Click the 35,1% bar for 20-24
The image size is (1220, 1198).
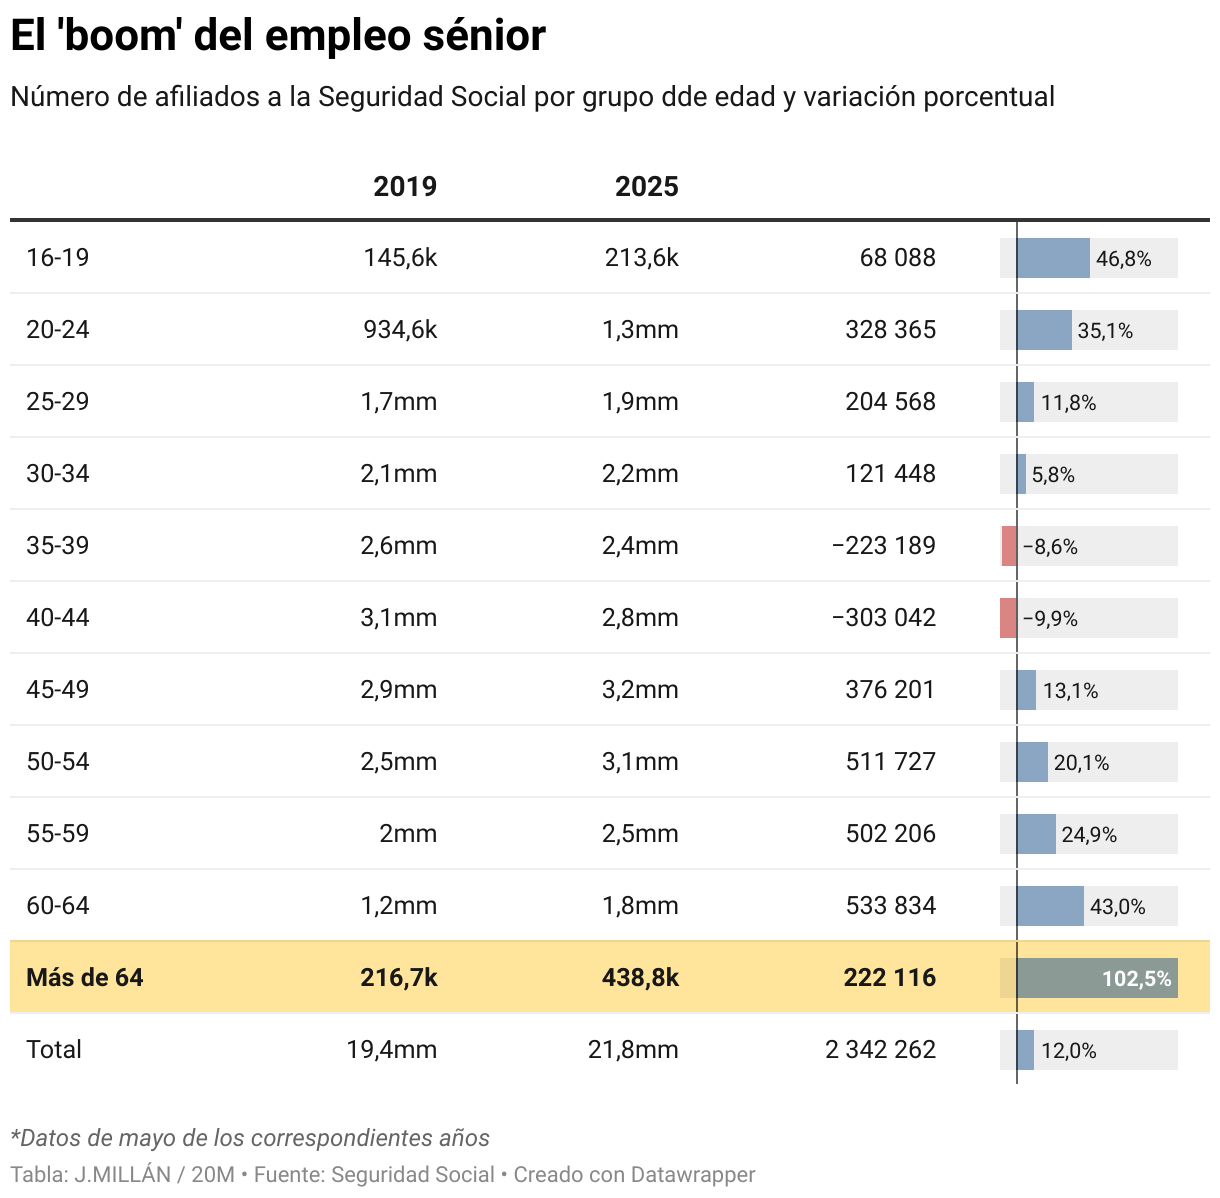click(x=1044, y=330)
